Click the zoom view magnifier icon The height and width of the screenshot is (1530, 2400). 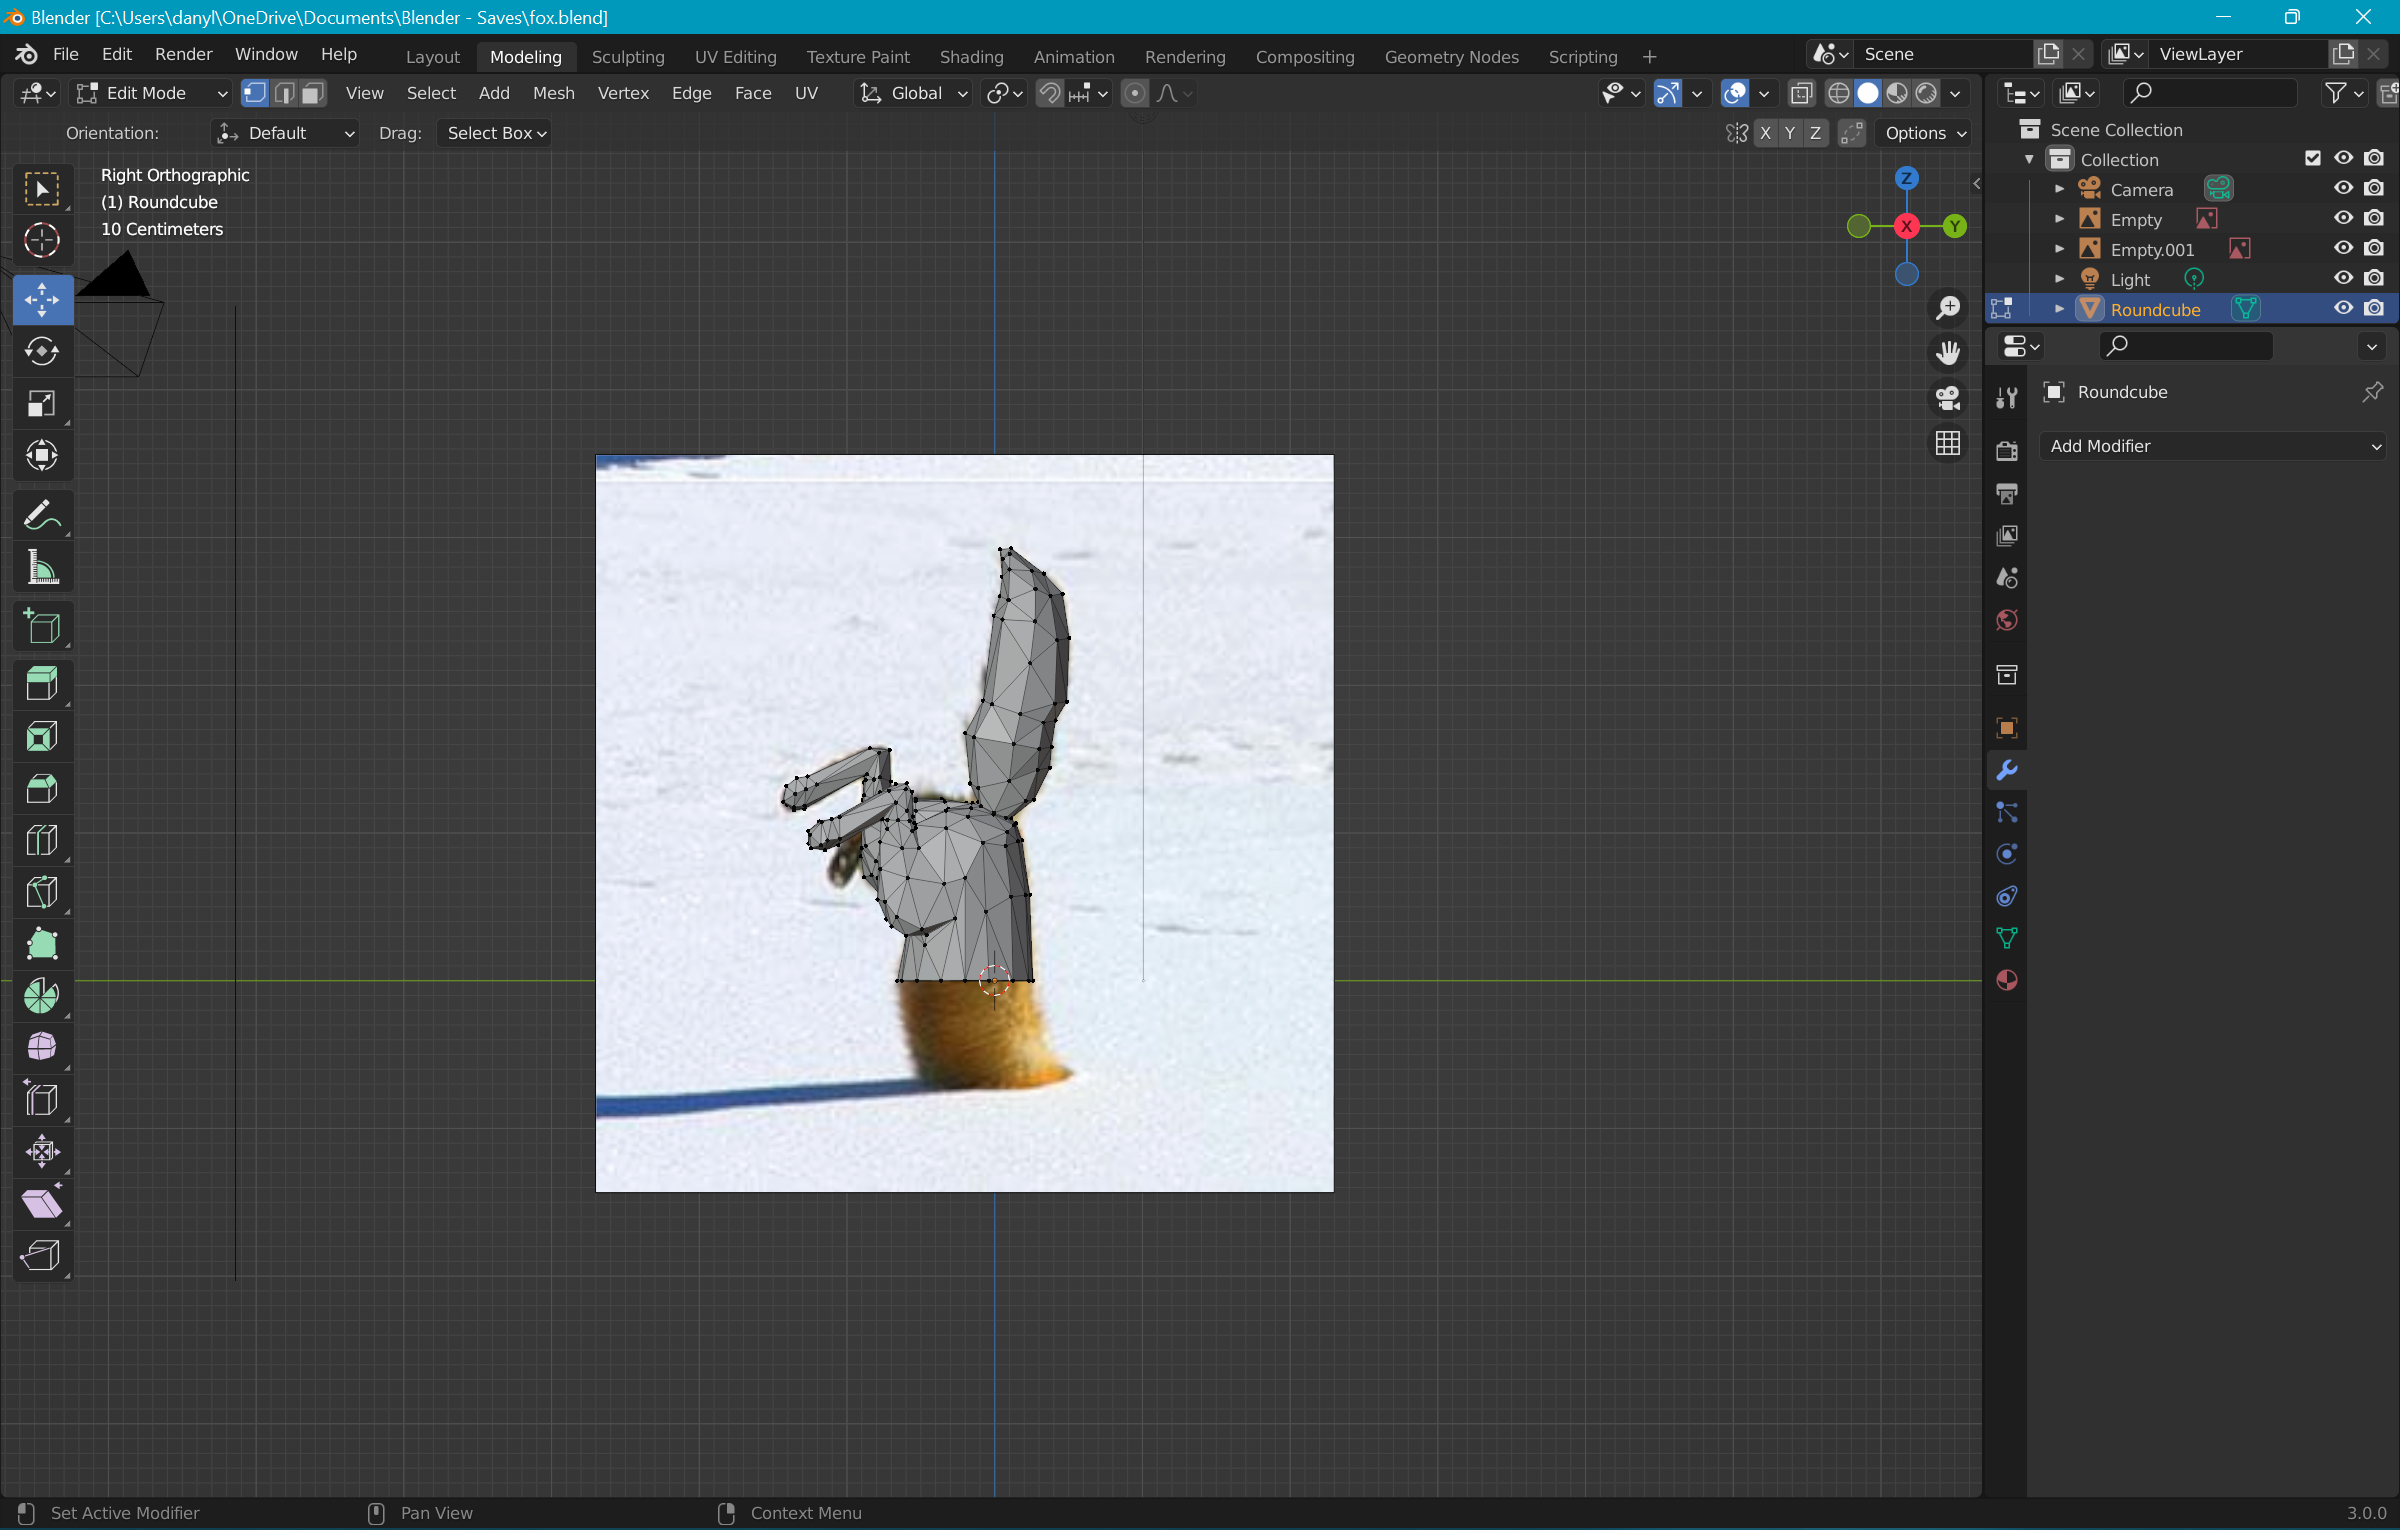coord(1947,308)
